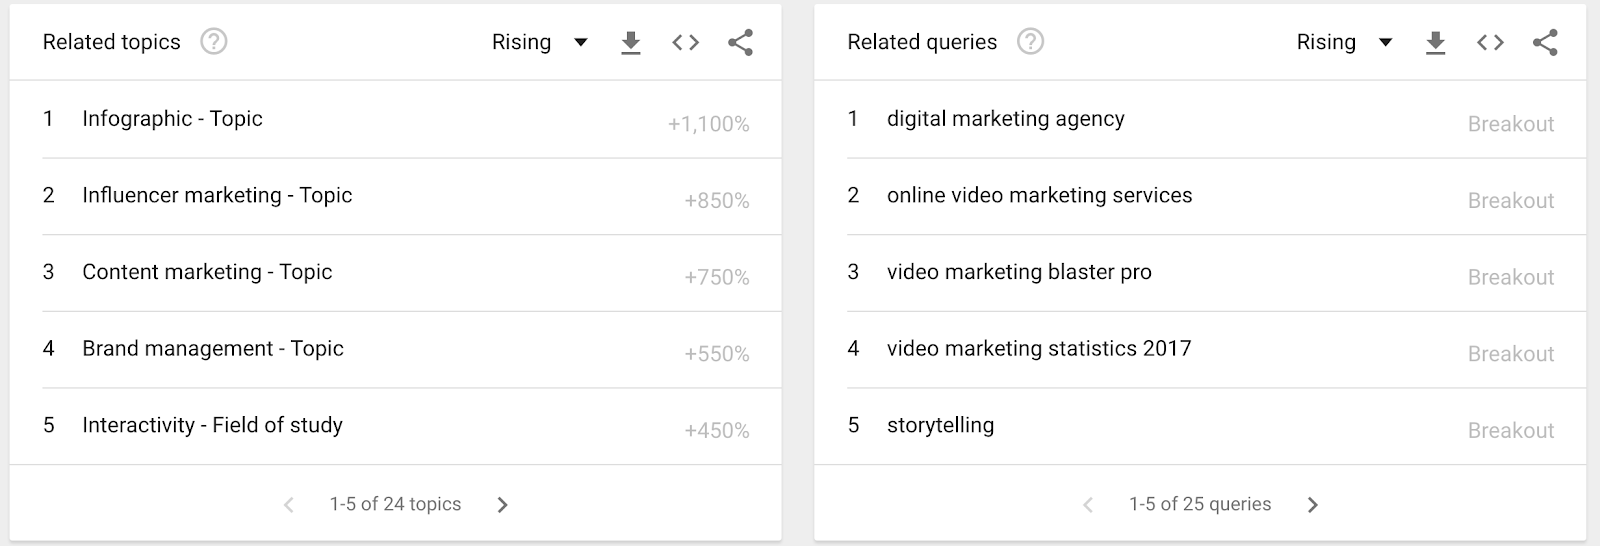Open embed code for Related queries
1600x546 pixels.
[x=1490, y=42]
